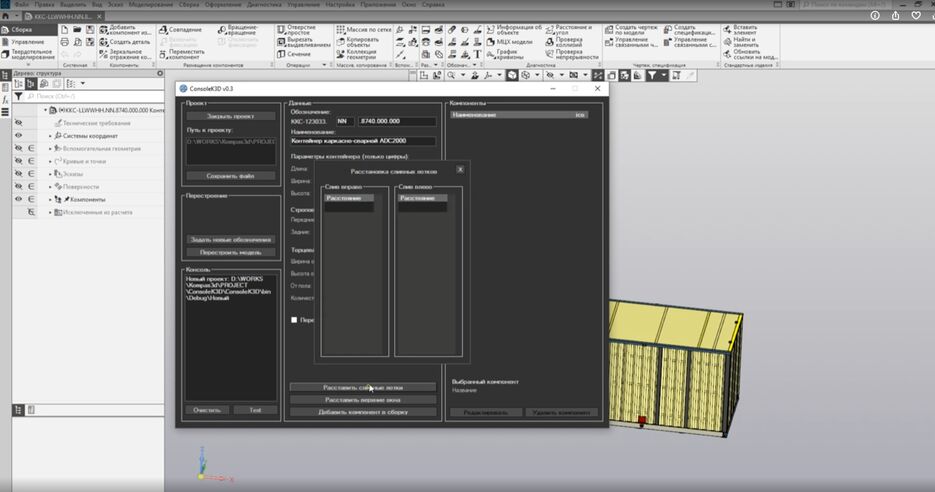
Task: Toggle exclude-from-calc icon on Компоненты row
Action: pos(31,199)
